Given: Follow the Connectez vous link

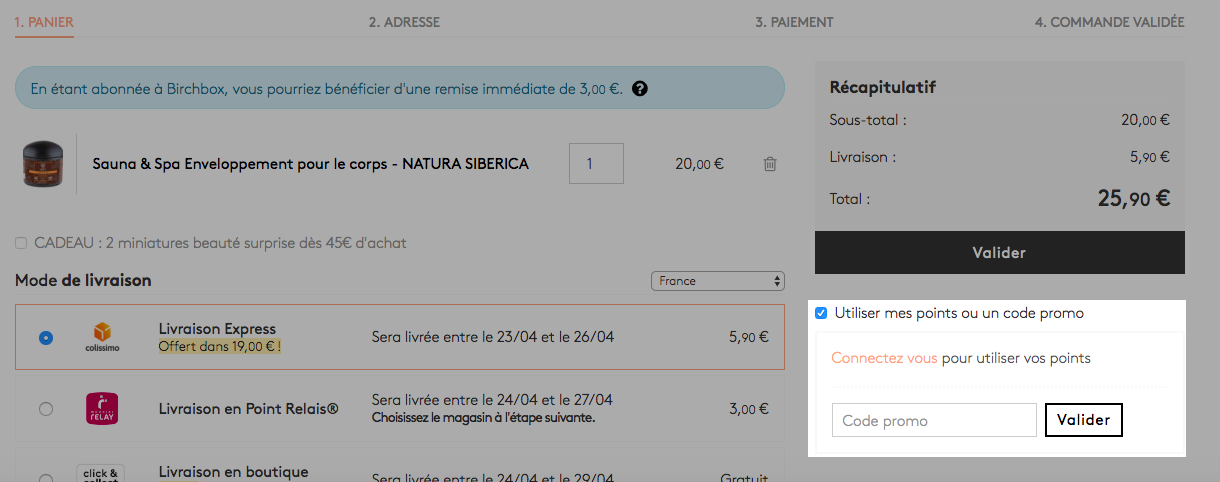Looking at the screenshot, I should 884,358.
